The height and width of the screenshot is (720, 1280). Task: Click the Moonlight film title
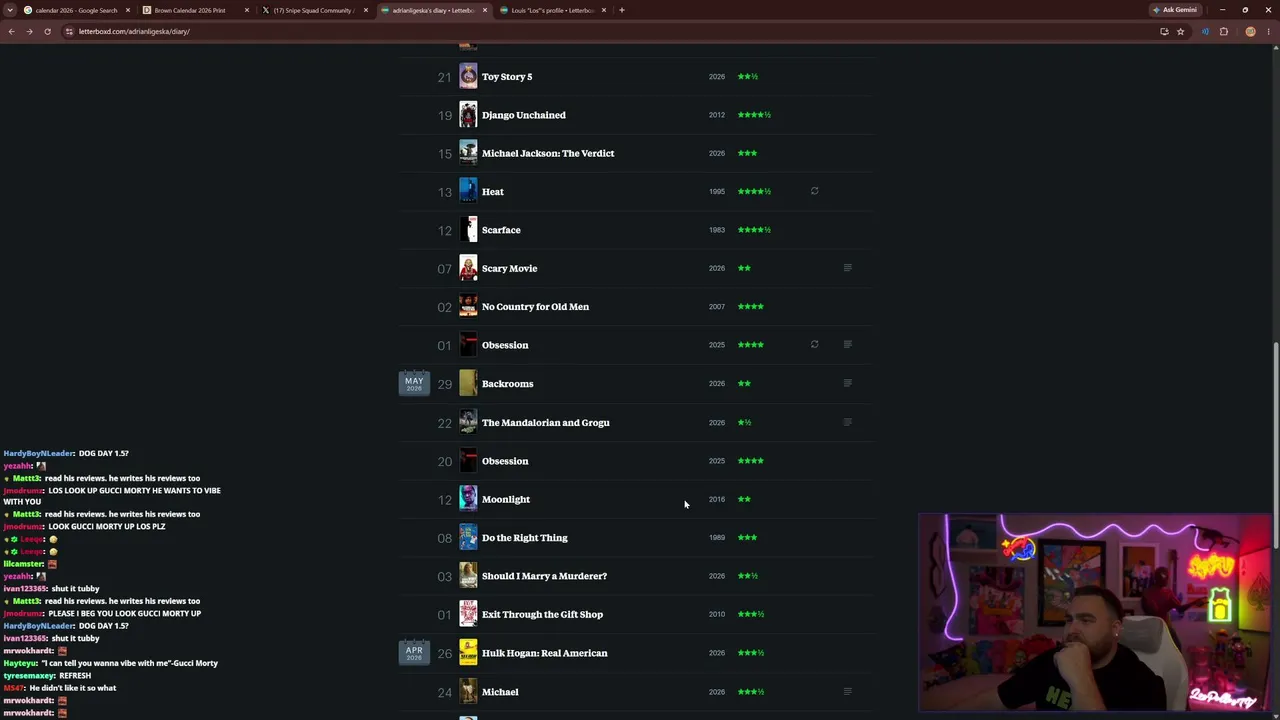(506, 499)
